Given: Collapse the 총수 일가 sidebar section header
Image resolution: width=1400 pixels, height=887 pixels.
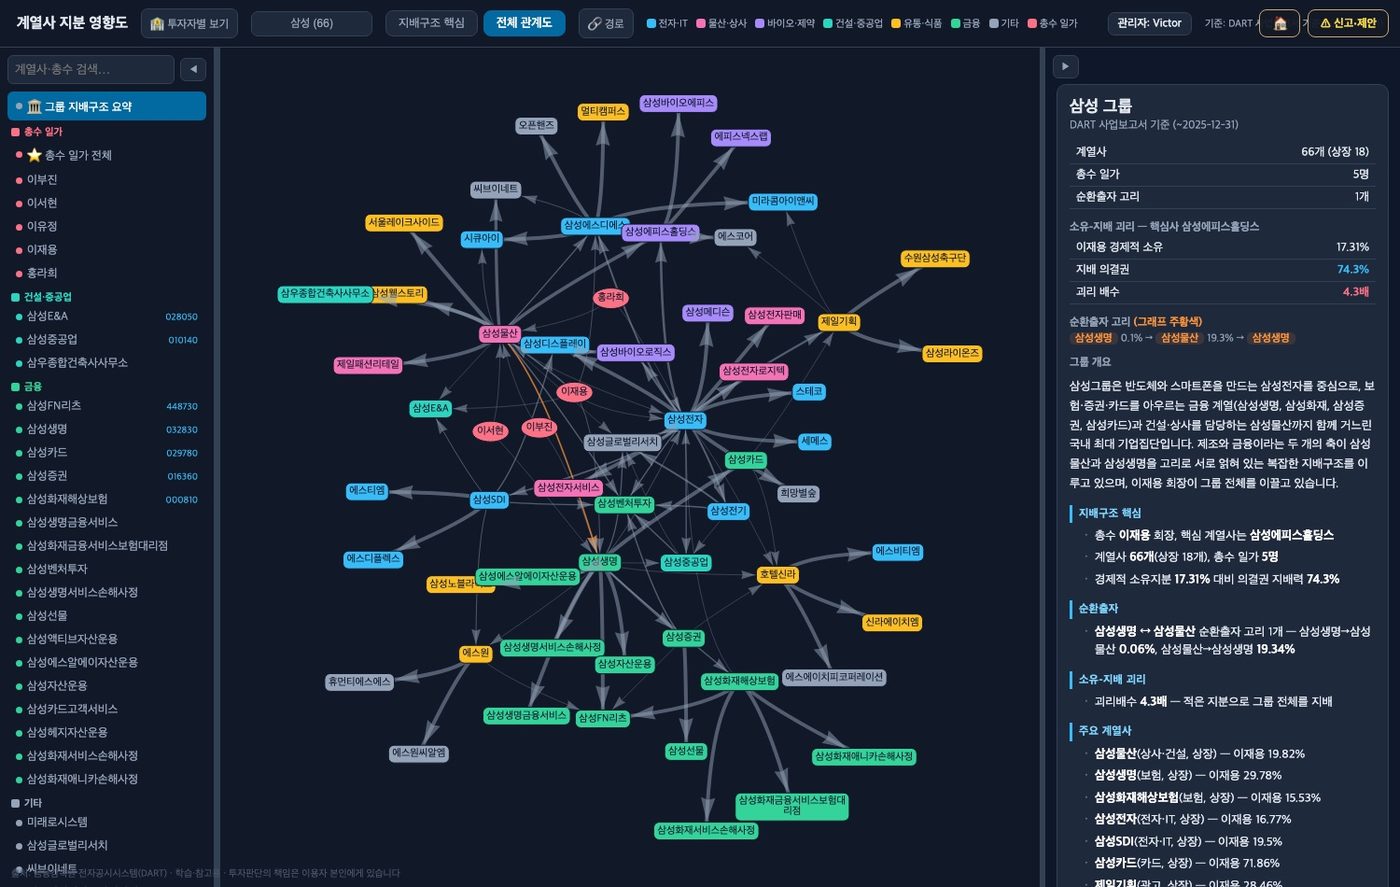Looking at the screenshot, I should (107, 132).
